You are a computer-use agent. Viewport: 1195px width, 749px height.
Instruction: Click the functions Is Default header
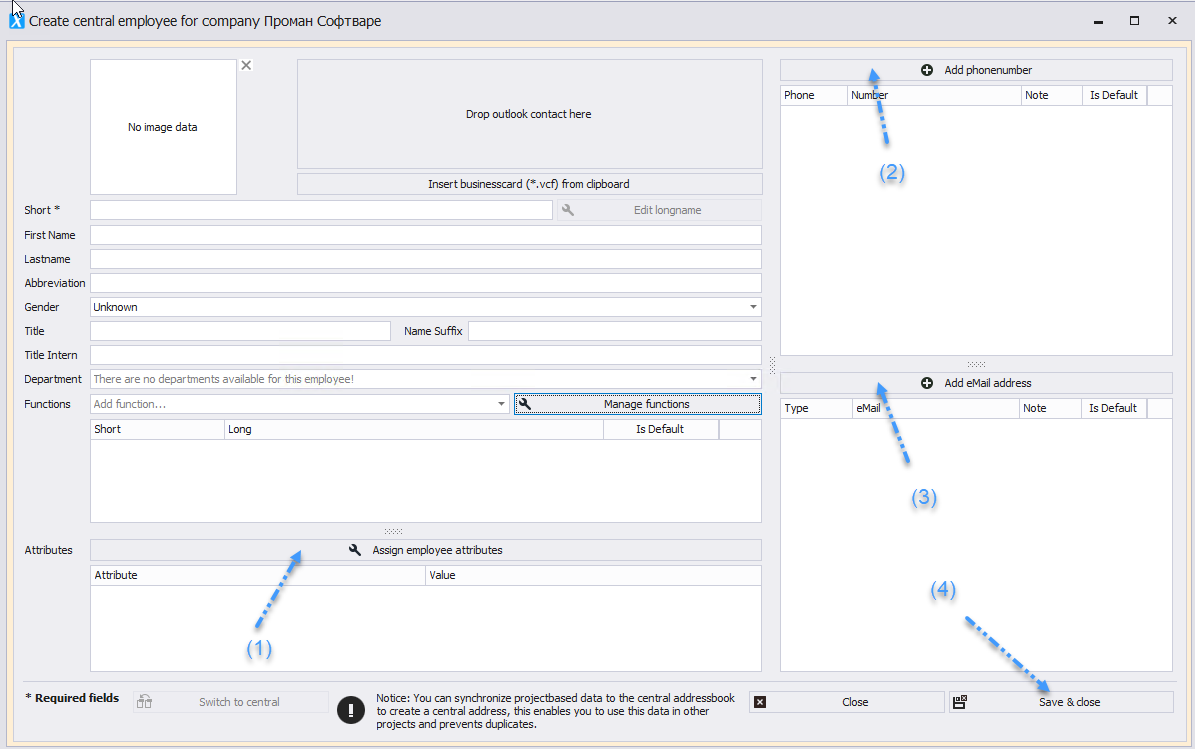[661, 429]
